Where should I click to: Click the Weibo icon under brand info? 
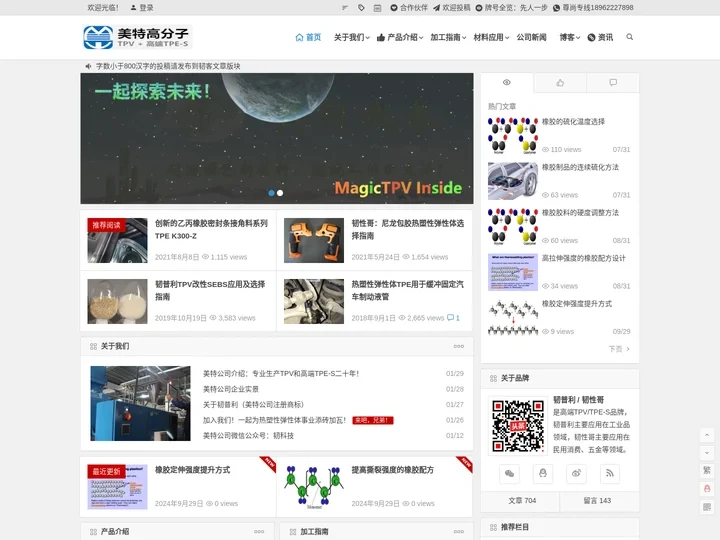point(576,473)
